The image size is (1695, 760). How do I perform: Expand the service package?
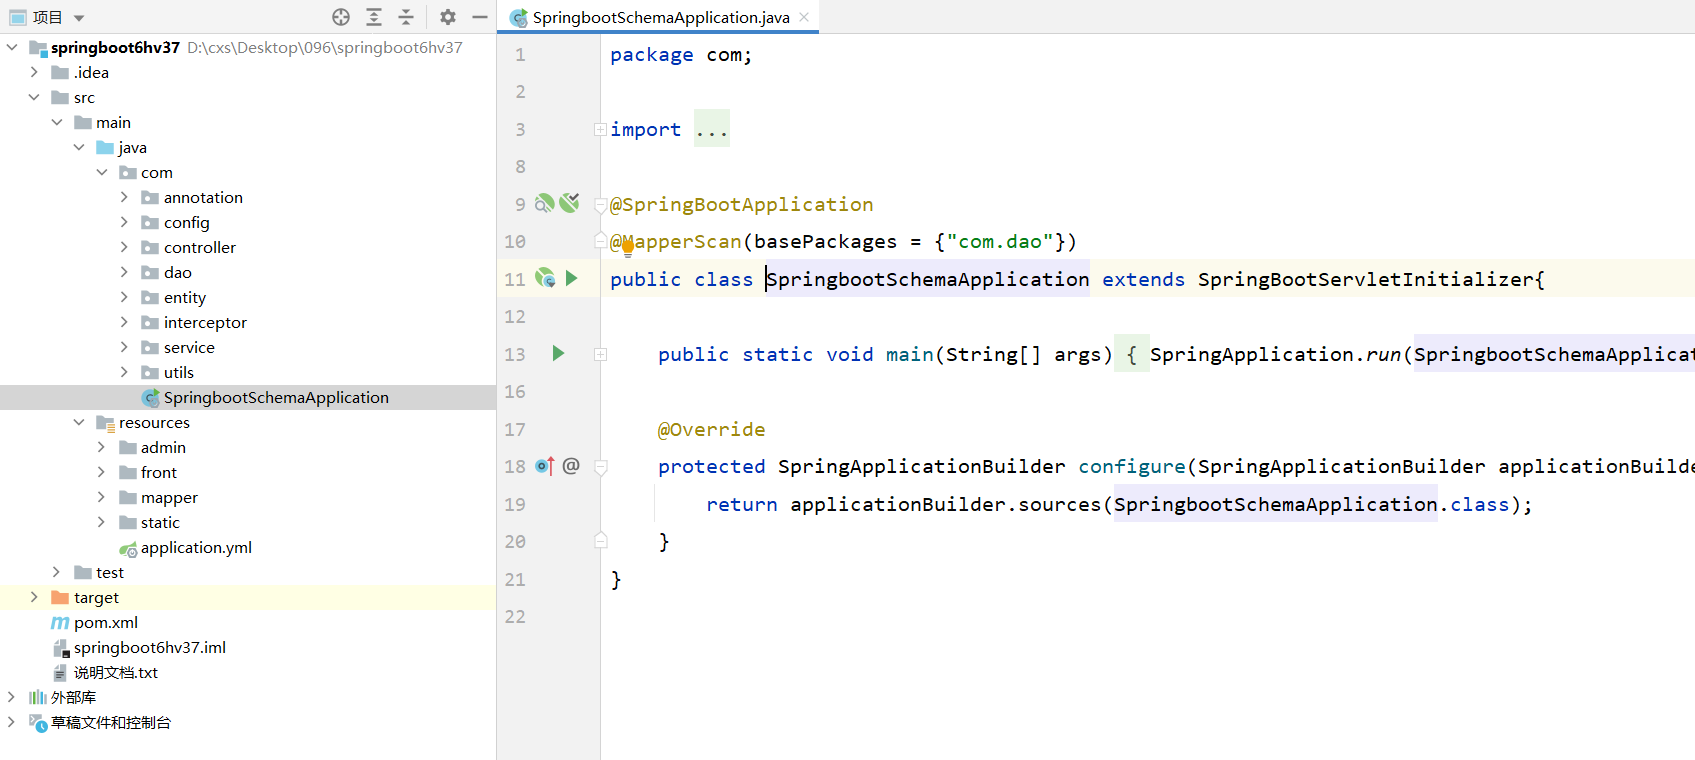coord(124,347)
